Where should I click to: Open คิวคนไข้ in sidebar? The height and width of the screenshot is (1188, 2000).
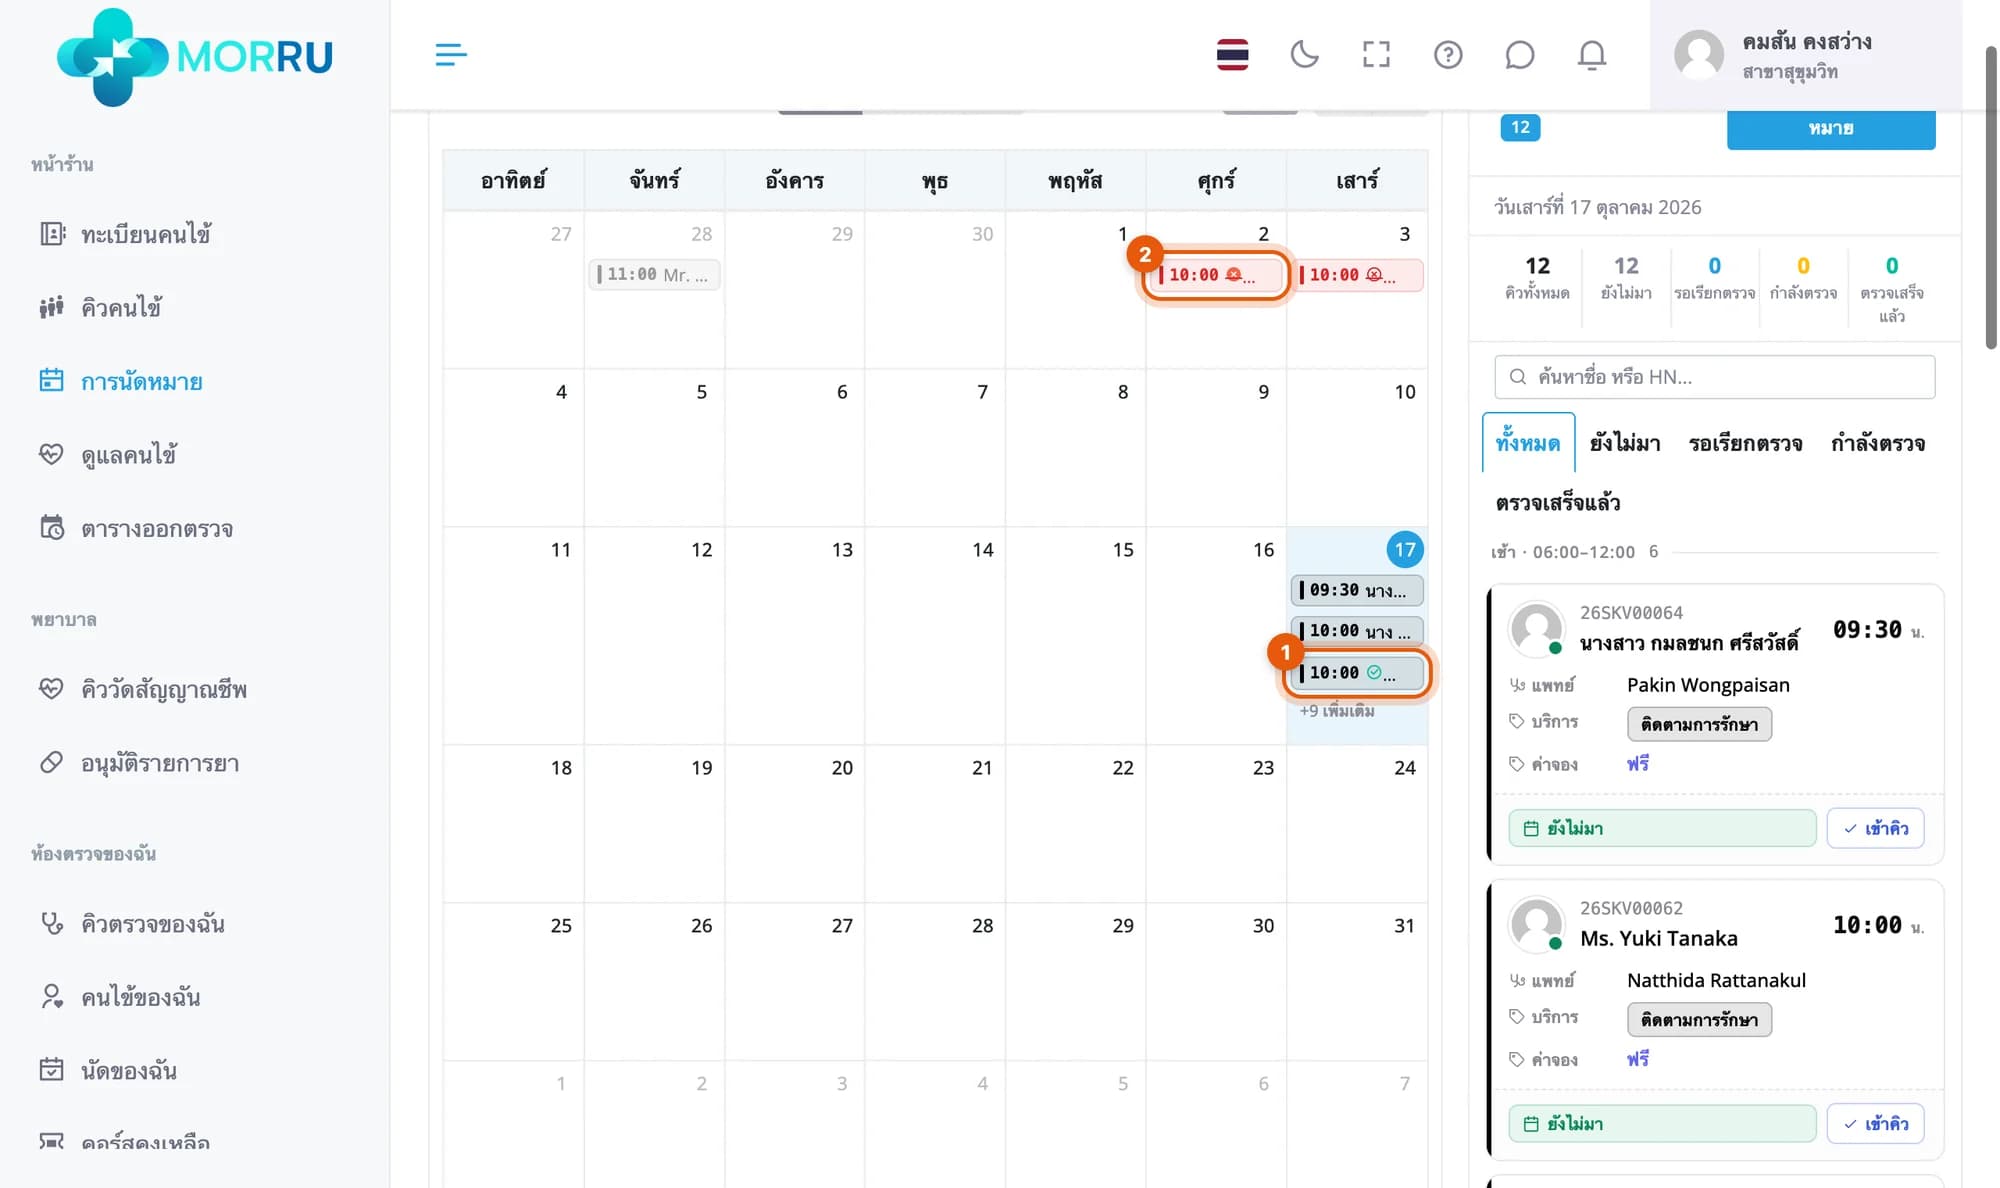(x=100, y=307)
